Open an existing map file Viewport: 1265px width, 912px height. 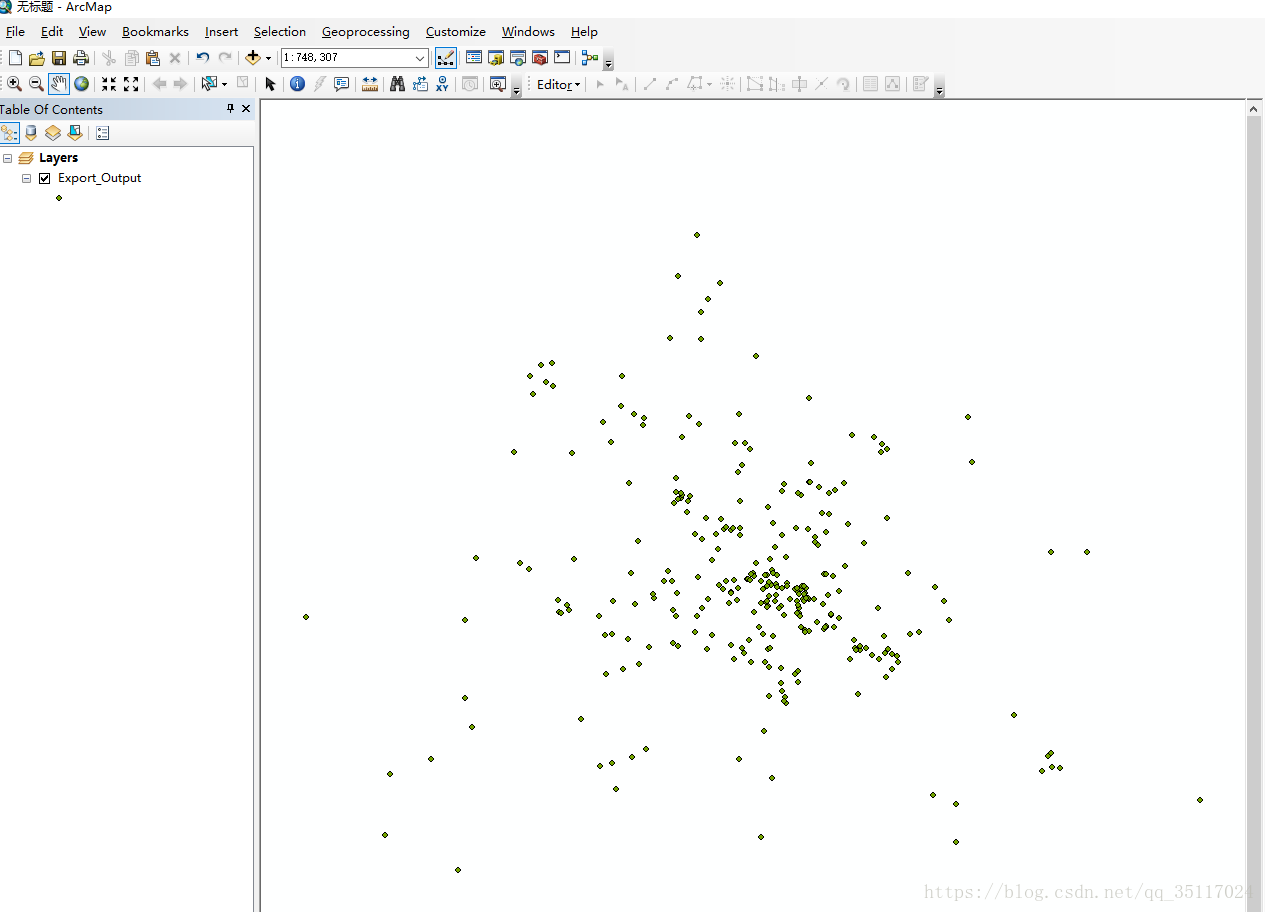37,58
